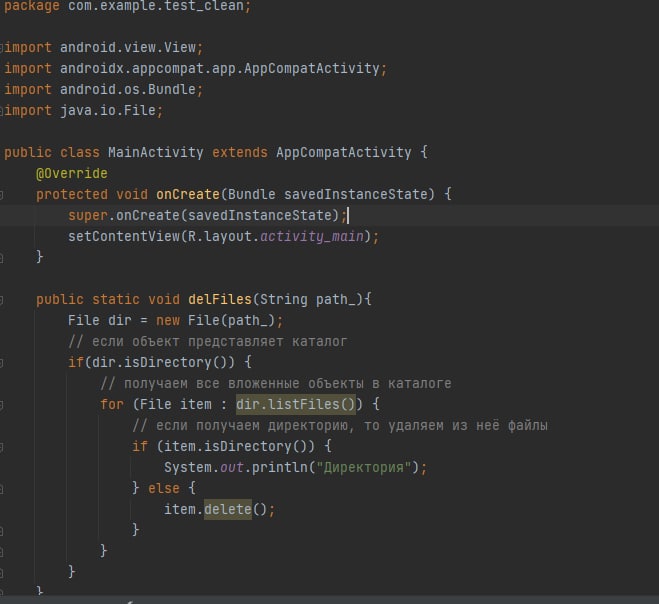Click the @Override annotation

71,173
